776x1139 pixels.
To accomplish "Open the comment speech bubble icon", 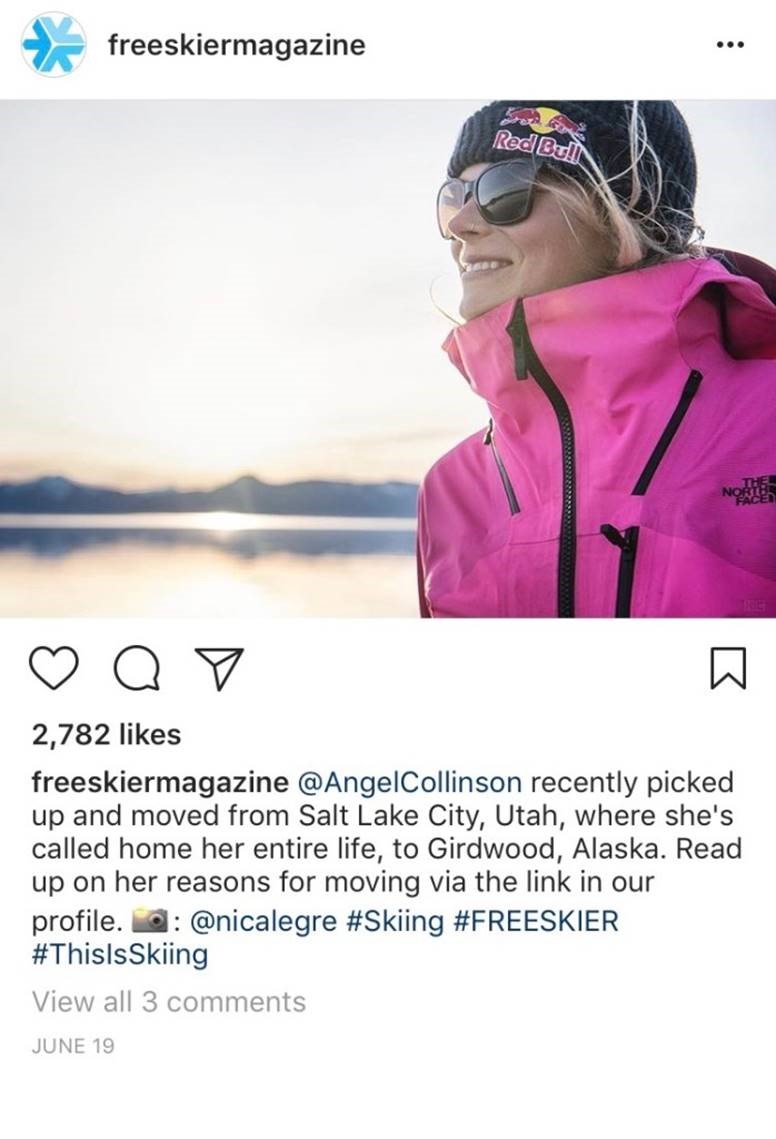I will pos(138,668).
